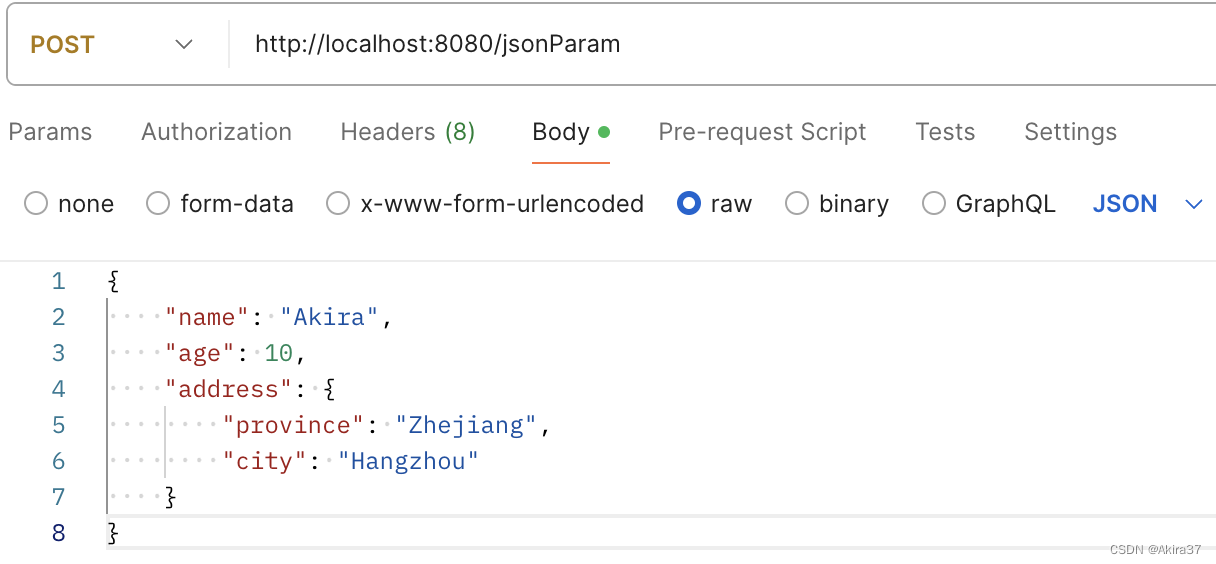Select the x-www-form-urlencoded radio button

click(338, 204)
